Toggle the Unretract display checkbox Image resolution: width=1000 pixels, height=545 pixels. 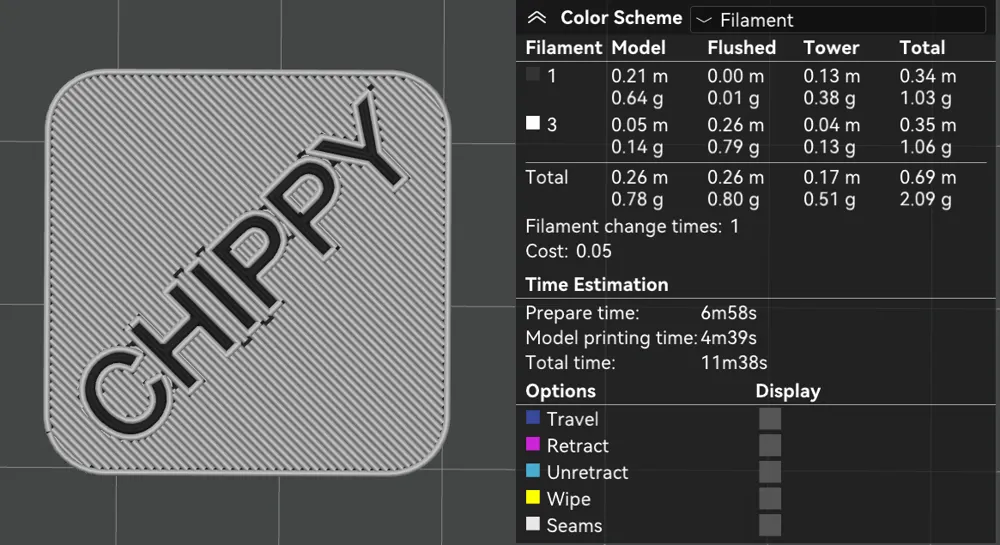770,472
